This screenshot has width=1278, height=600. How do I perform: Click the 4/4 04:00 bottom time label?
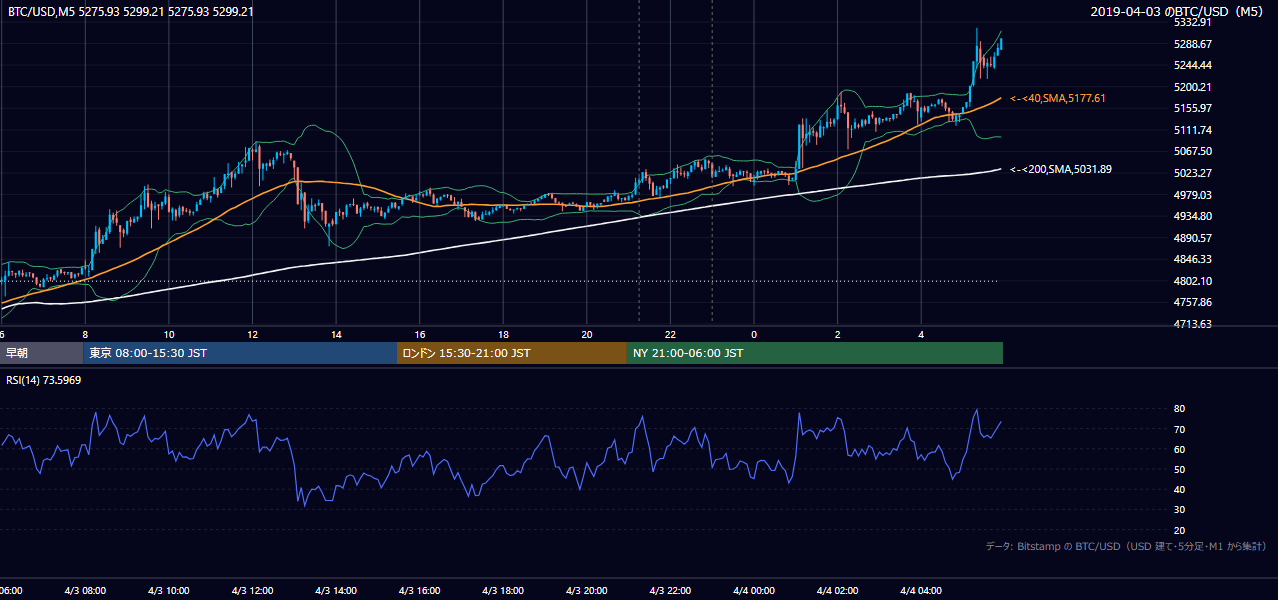(x=922, y=591)
